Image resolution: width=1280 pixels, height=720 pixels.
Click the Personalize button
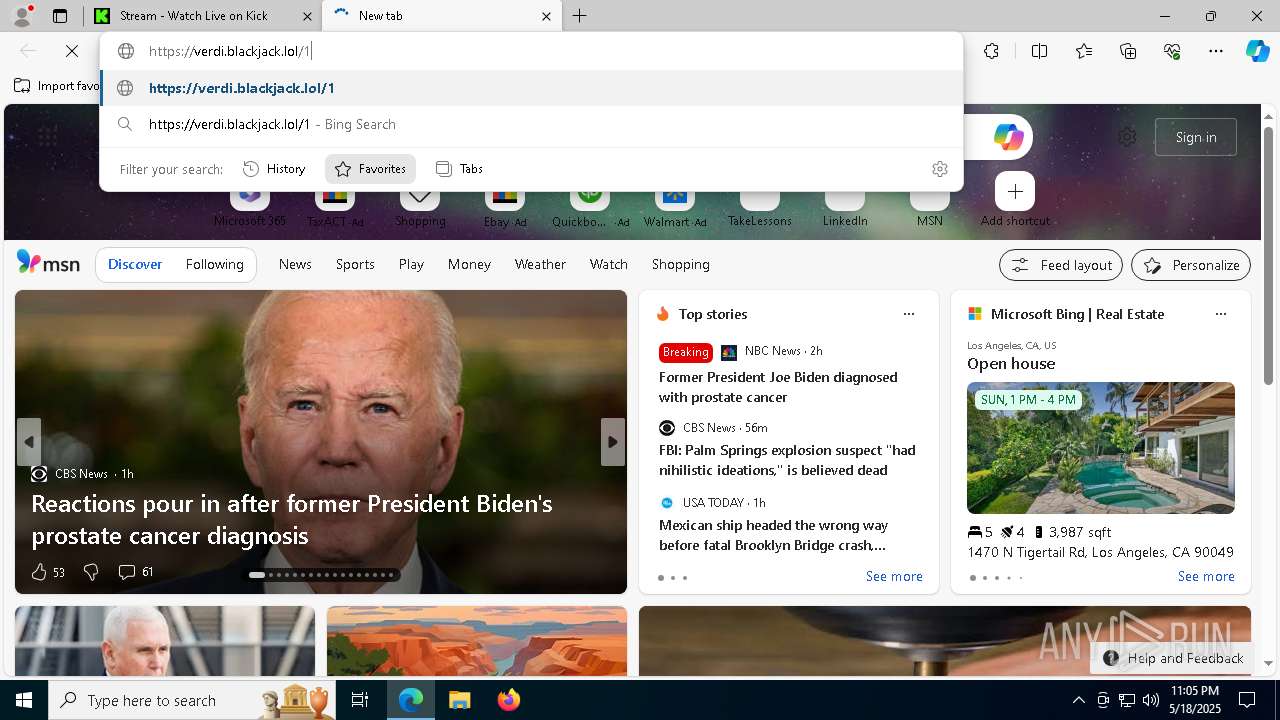click(1191, 265)
